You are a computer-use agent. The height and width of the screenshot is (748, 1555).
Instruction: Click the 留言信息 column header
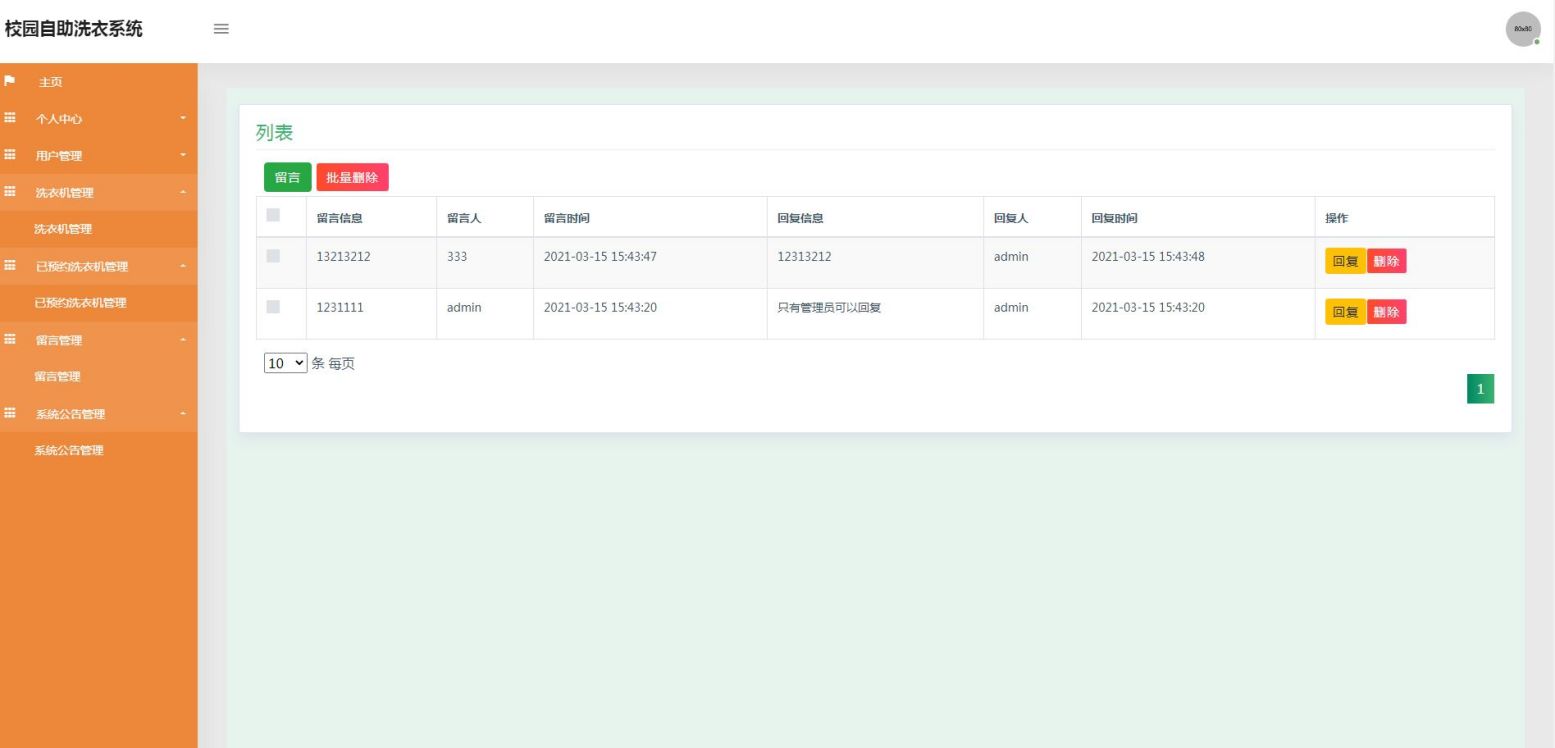pyautogui.click(x=339, y=218)
